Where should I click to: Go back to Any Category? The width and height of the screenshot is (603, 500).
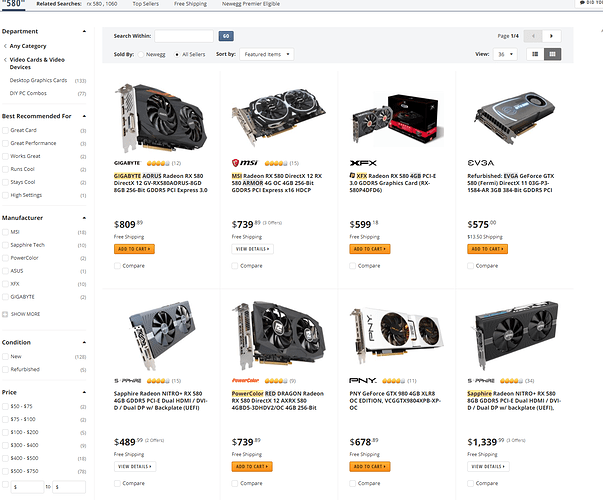28,46
